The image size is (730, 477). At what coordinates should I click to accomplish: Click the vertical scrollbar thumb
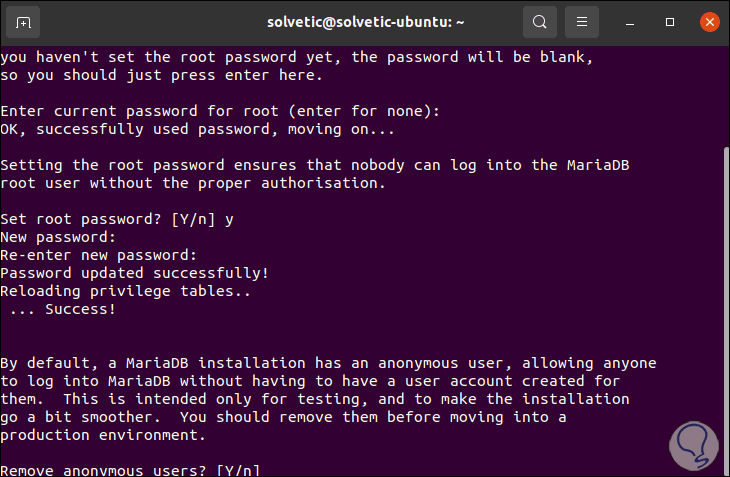tap(724, 300)
